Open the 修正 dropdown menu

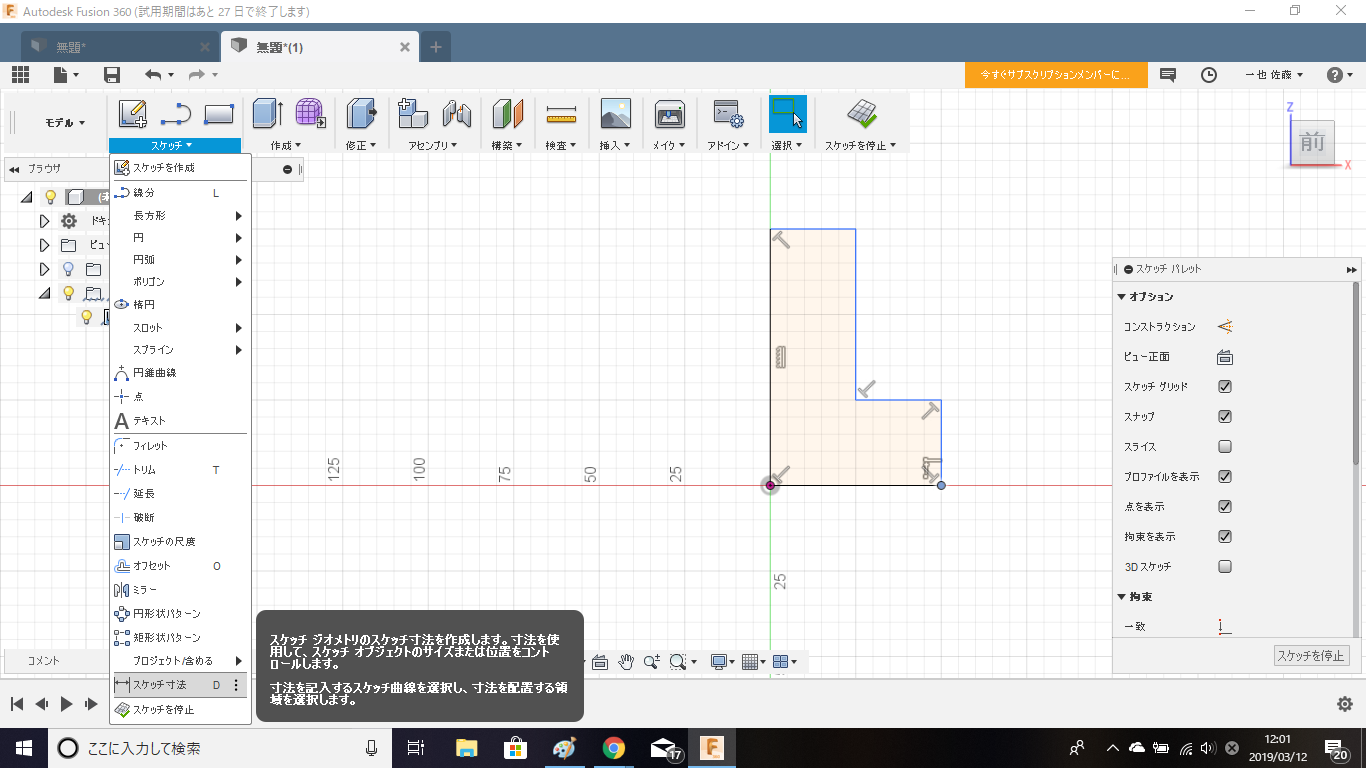(361, 145)
